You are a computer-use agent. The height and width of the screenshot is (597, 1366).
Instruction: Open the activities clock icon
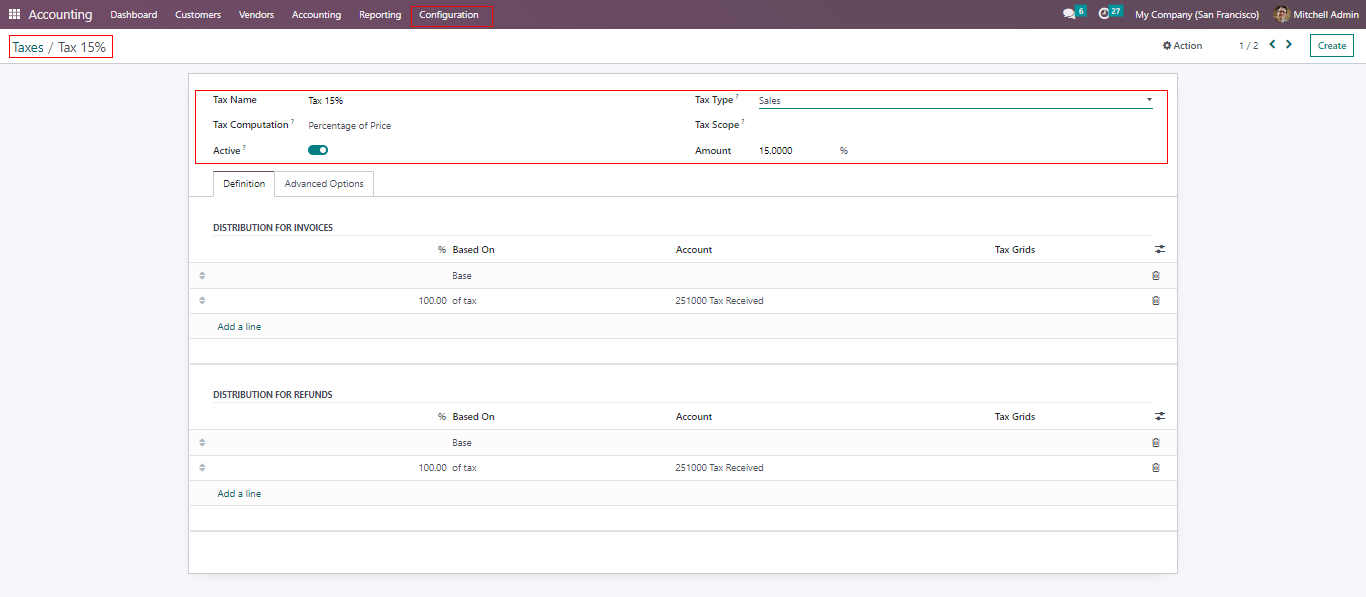(1104, 14)
